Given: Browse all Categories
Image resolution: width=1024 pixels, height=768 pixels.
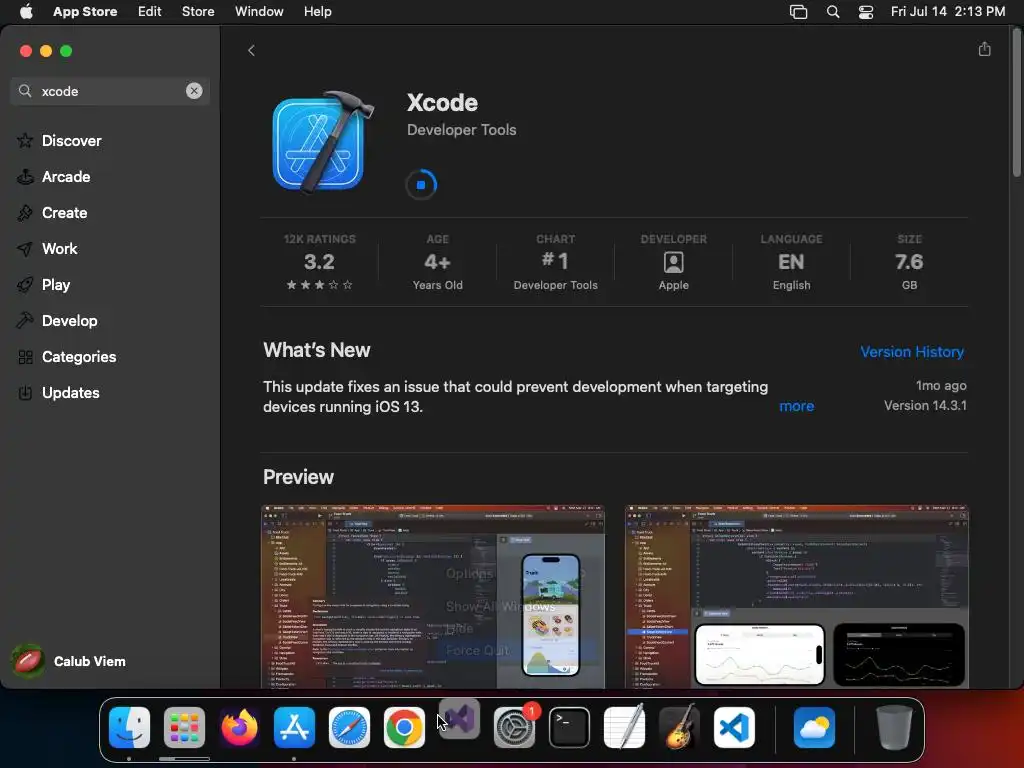Looking at the screenshot, I should pos(78,356).
